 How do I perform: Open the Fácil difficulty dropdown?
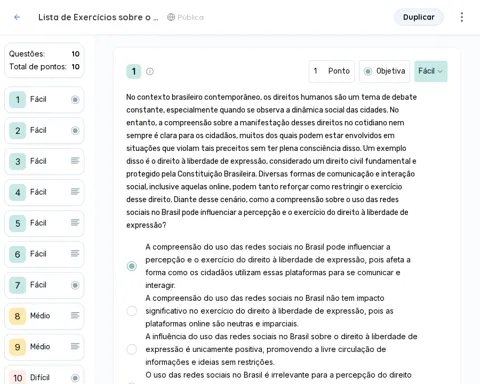pos(431,71)
